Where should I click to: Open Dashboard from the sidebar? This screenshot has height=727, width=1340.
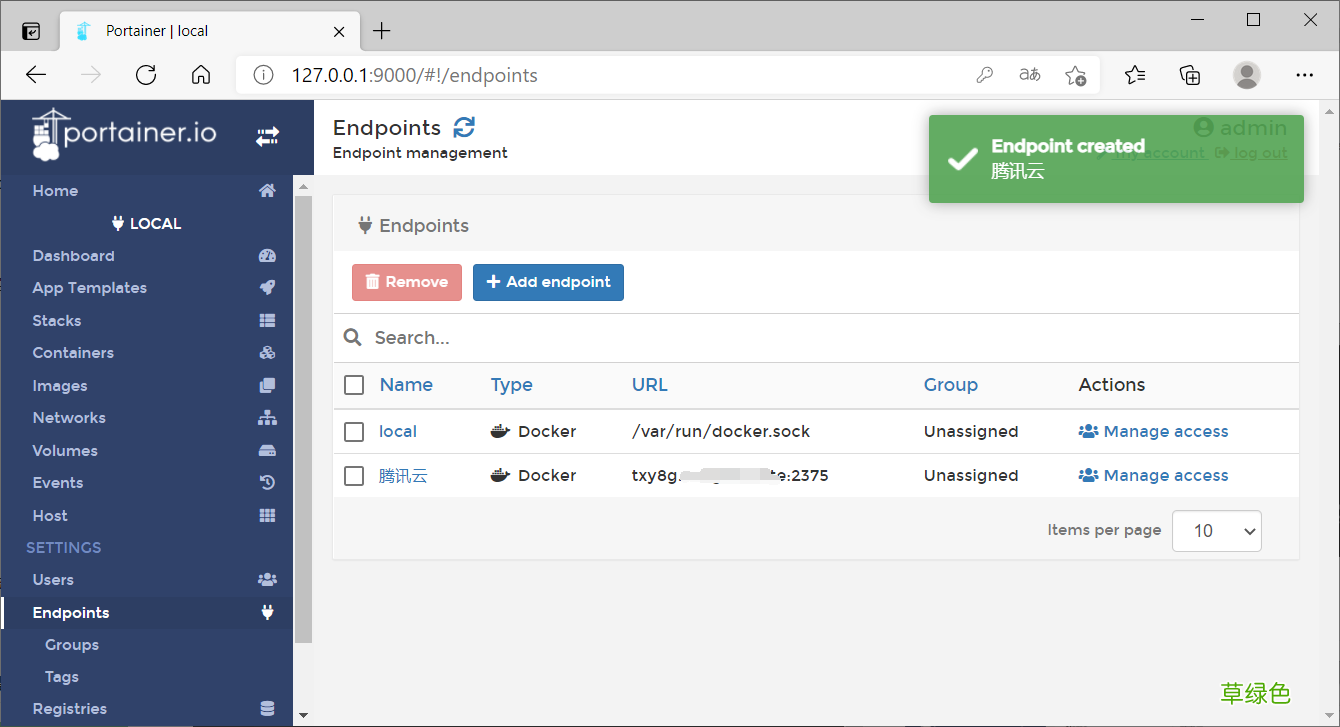(x=73, y=255)
